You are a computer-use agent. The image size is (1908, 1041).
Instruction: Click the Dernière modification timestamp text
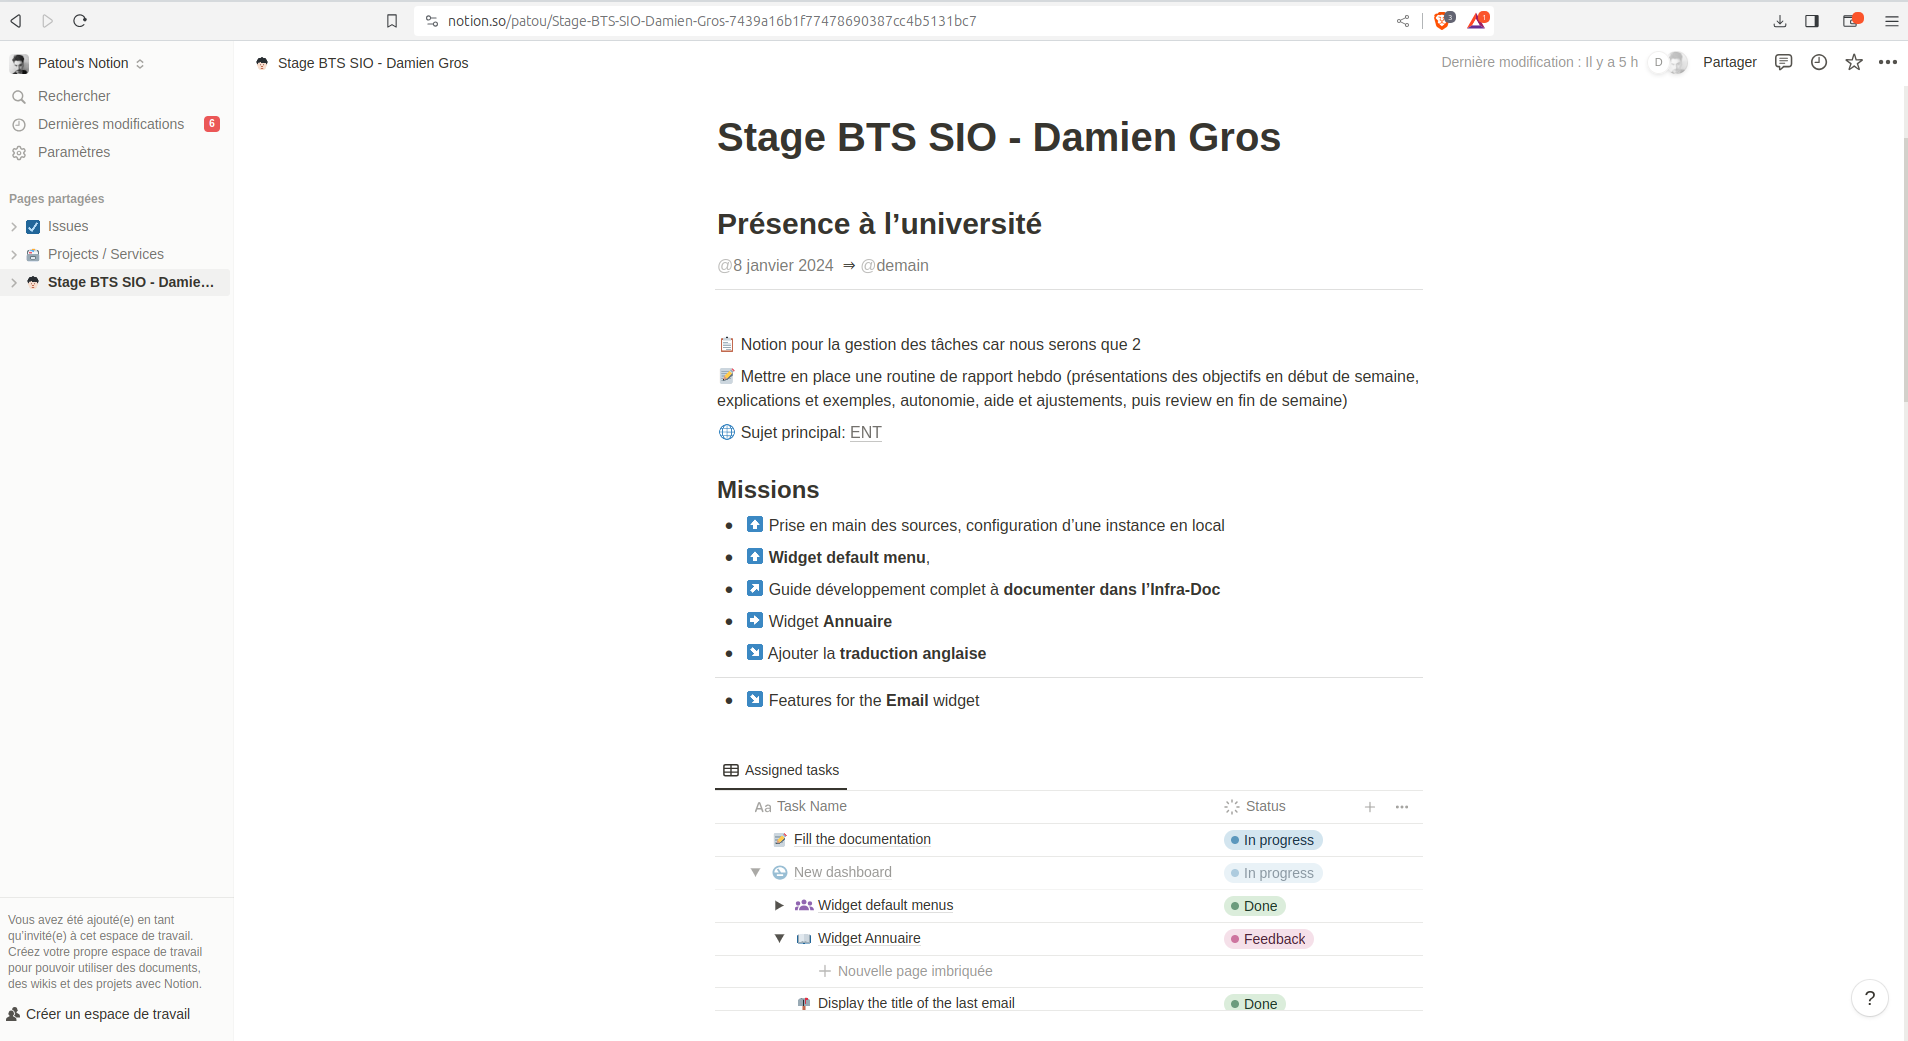pos(1539,62)
